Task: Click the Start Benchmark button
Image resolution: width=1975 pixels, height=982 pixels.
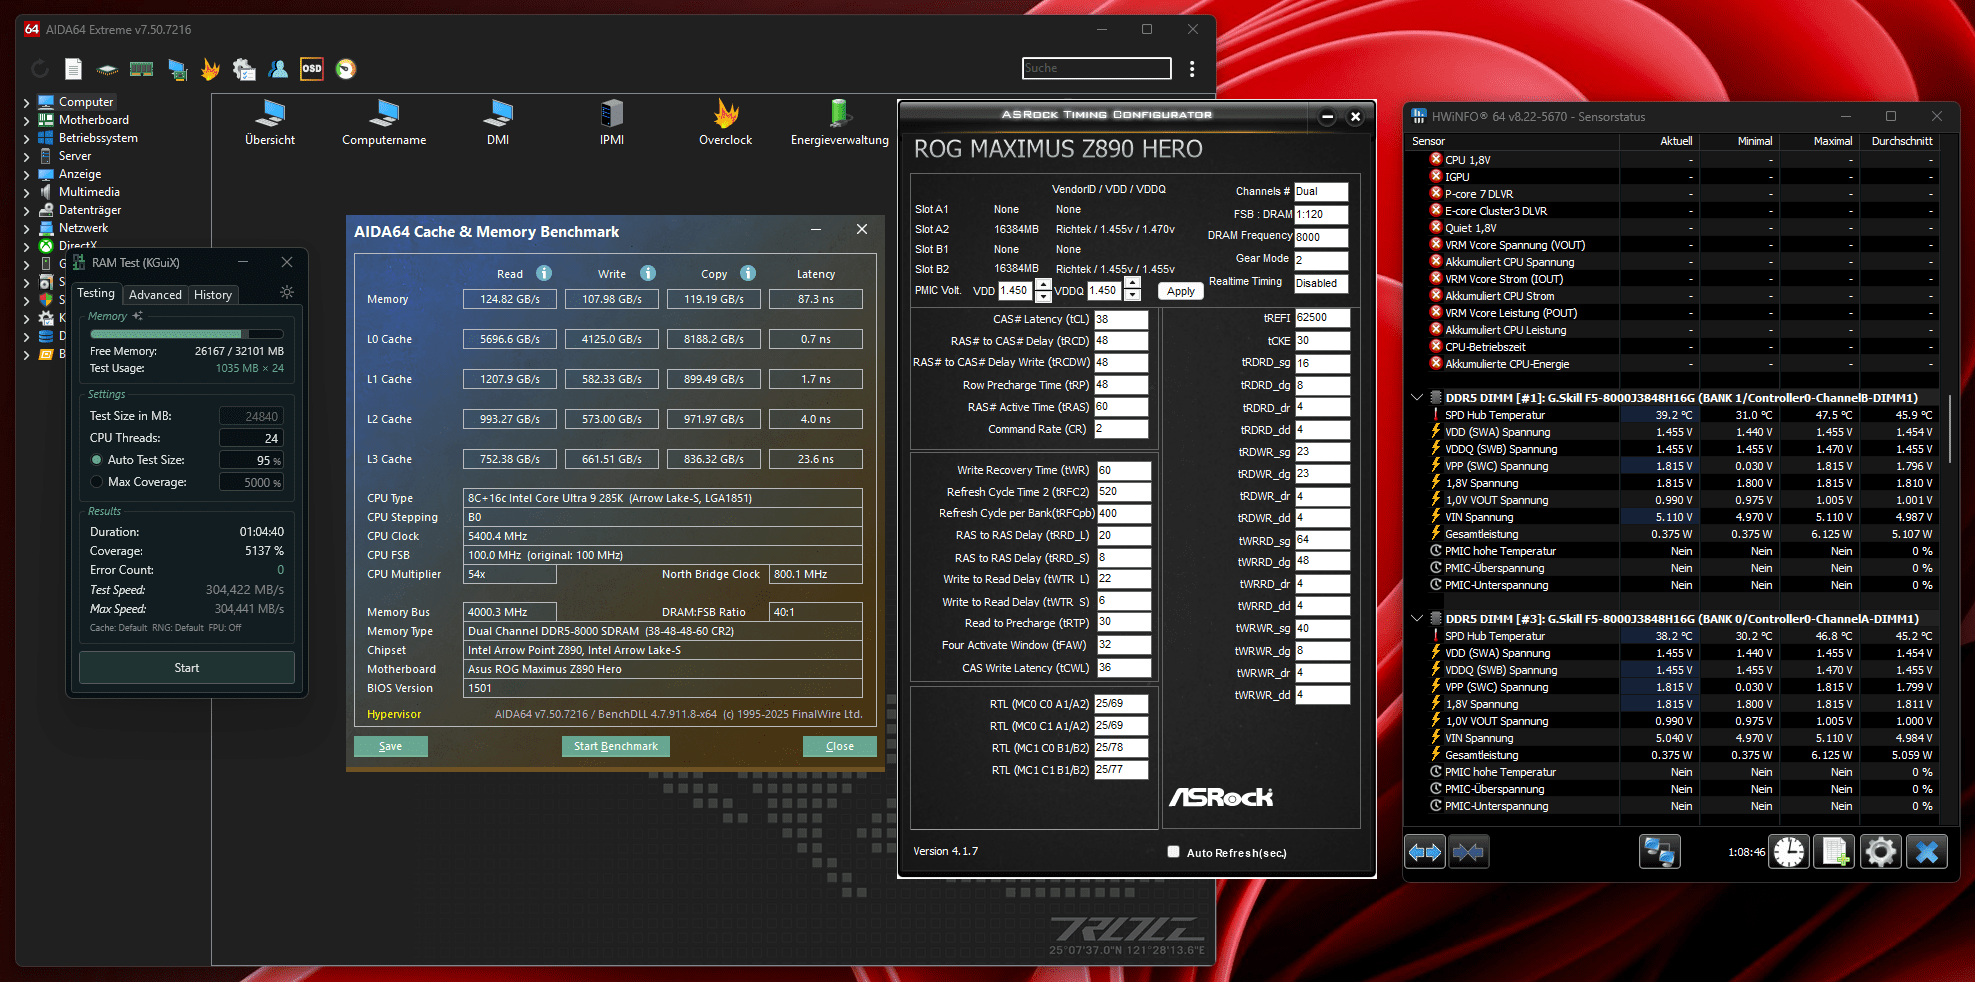Action: tap(616, 746)
